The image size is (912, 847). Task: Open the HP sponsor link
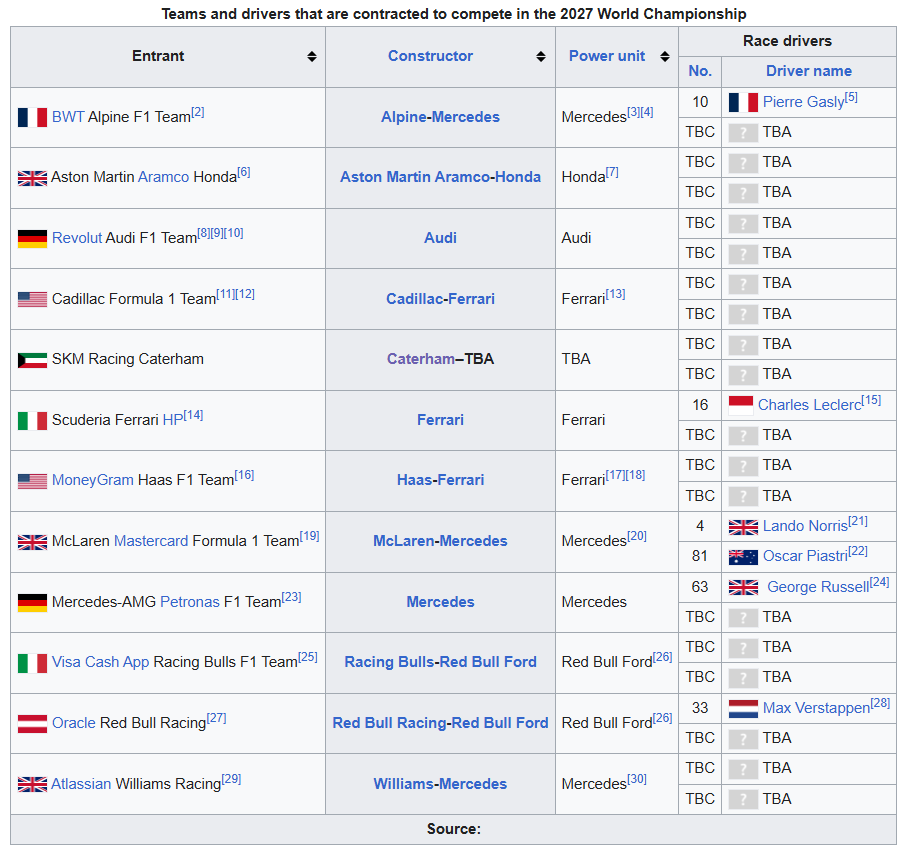(173, 420)
